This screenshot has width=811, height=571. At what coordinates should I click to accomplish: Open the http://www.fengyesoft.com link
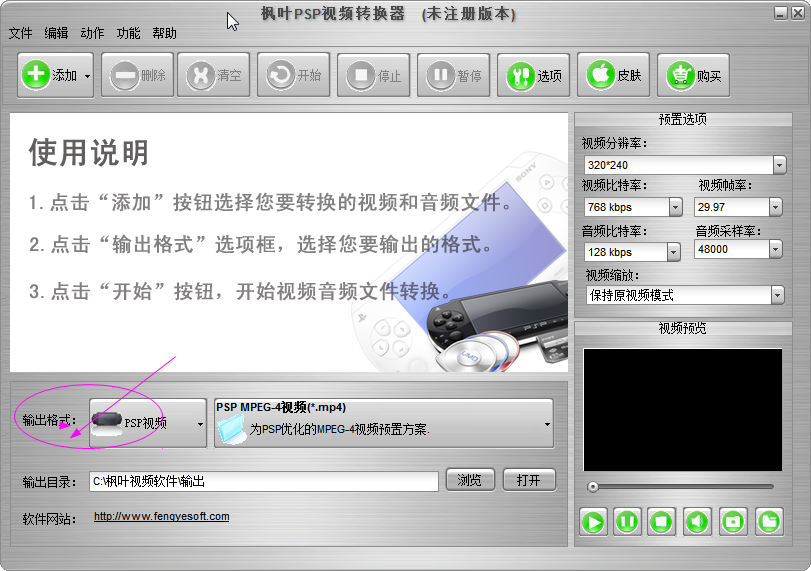tap(161, 517)
